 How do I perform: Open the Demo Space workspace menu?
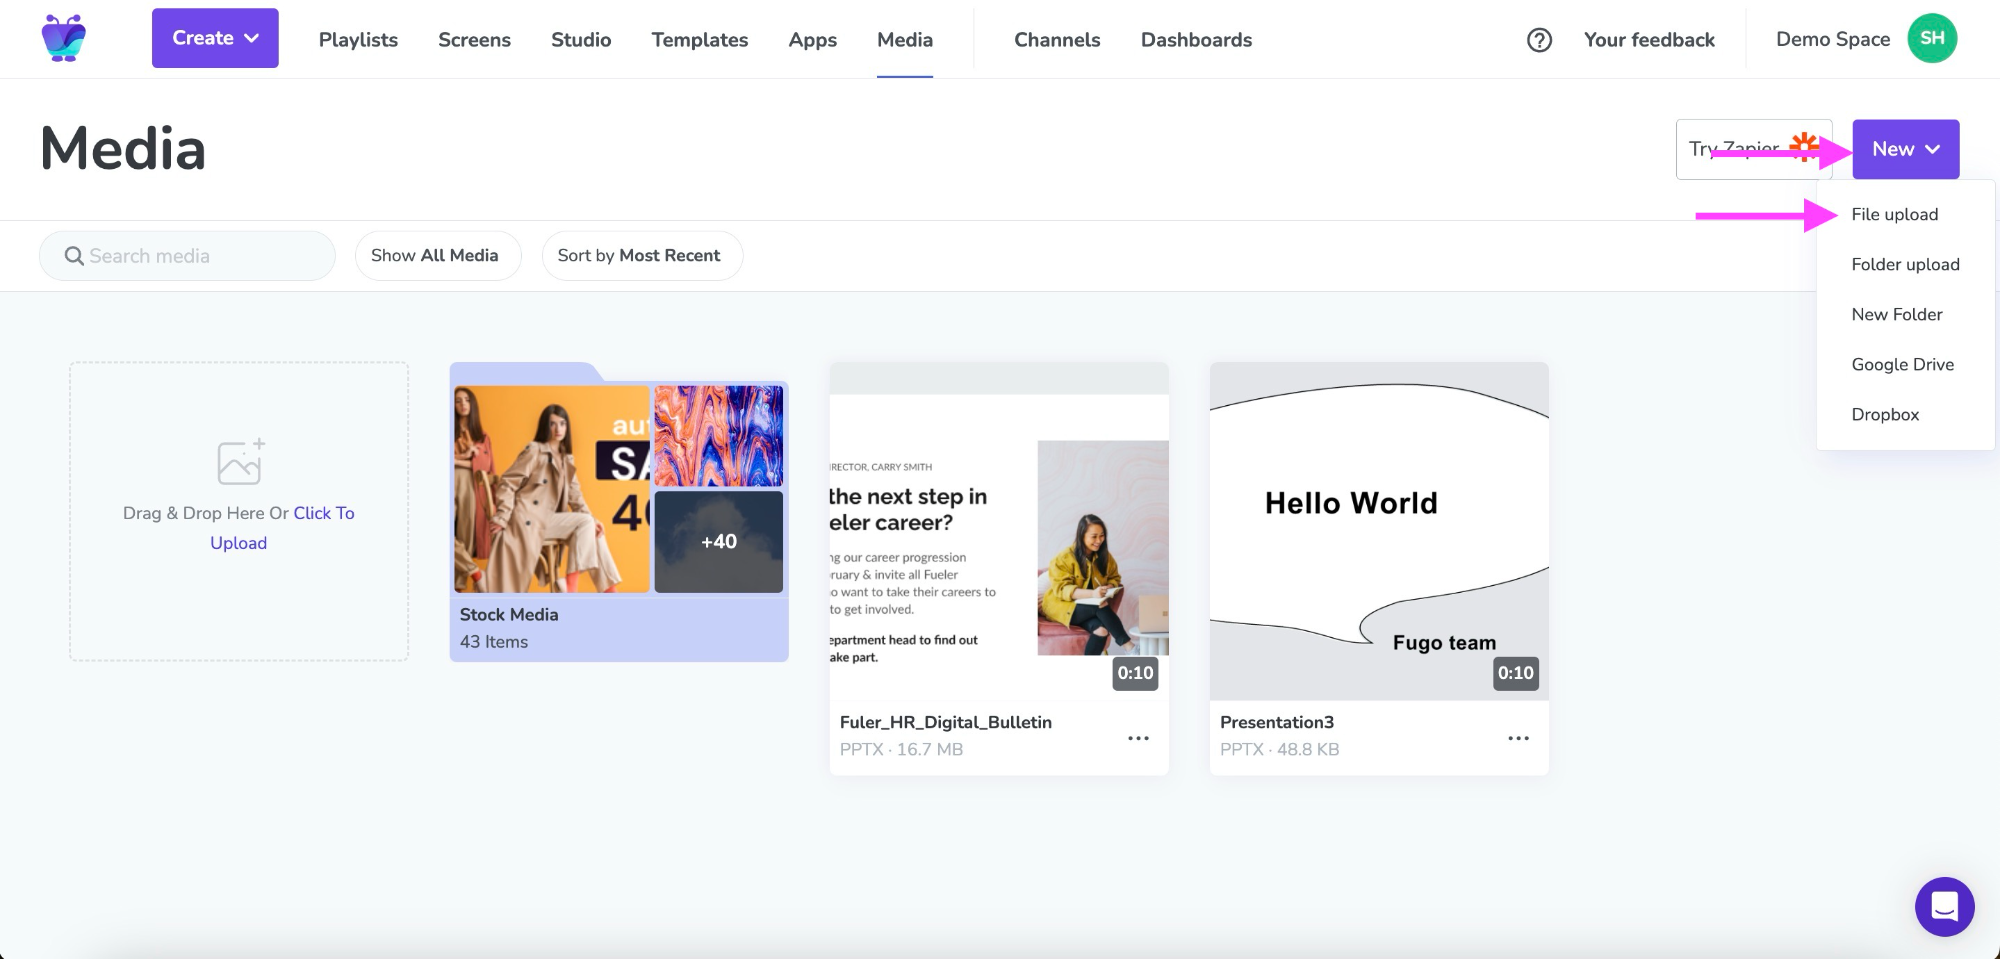pyautogui.click(x=1832, y=39)
